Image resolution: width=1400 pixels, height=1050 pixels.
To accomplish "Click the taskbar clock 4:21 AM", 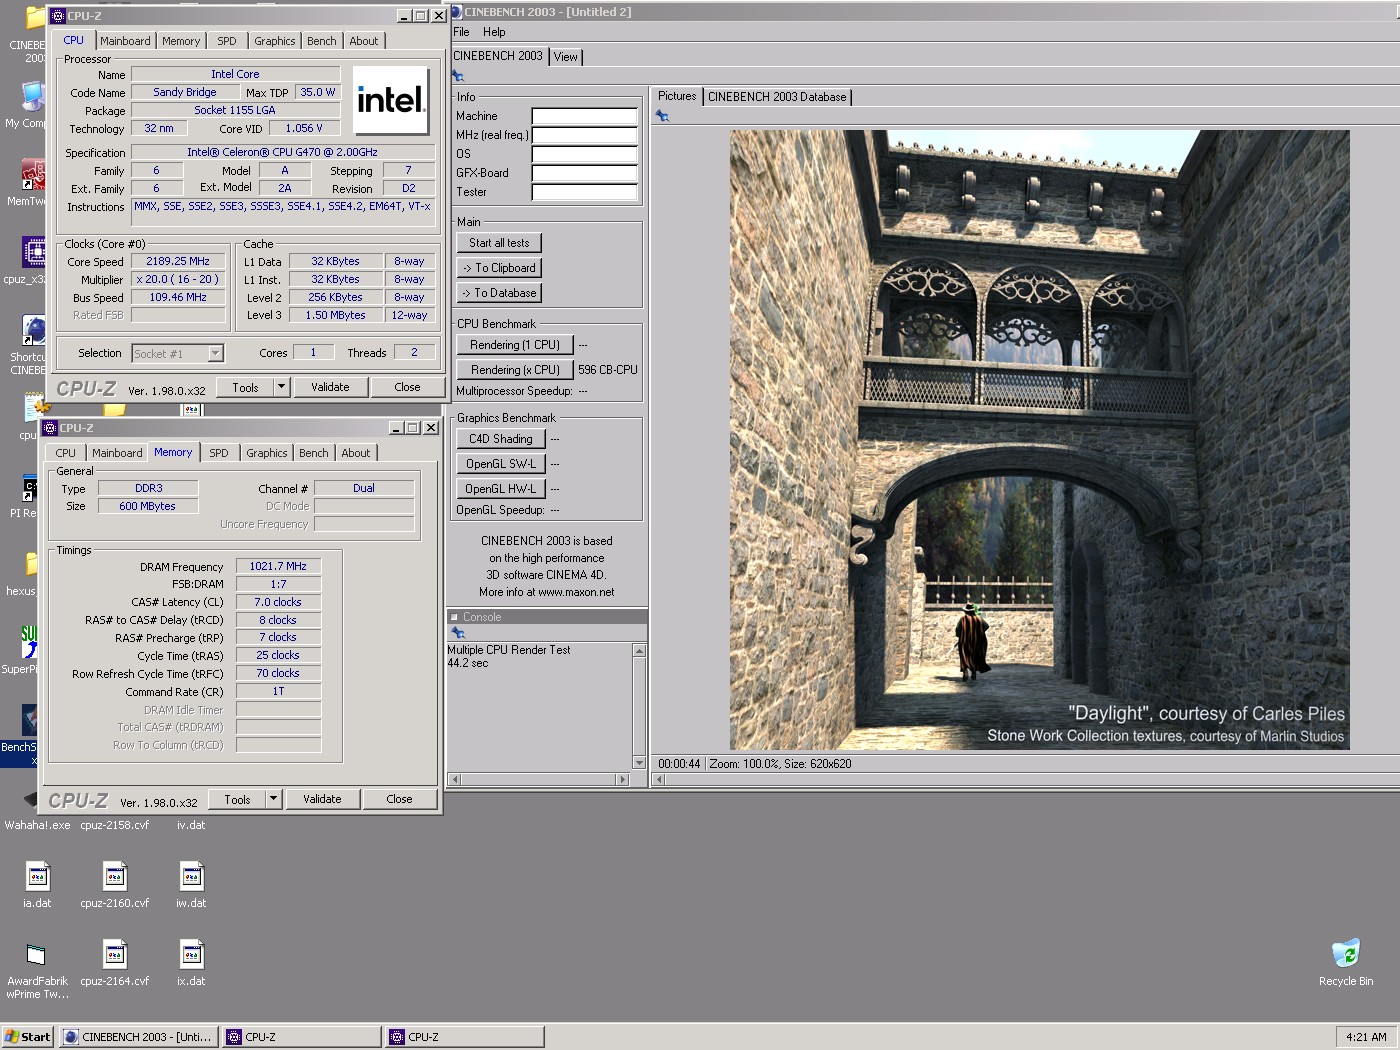I will click(x=1366, y=1037).
